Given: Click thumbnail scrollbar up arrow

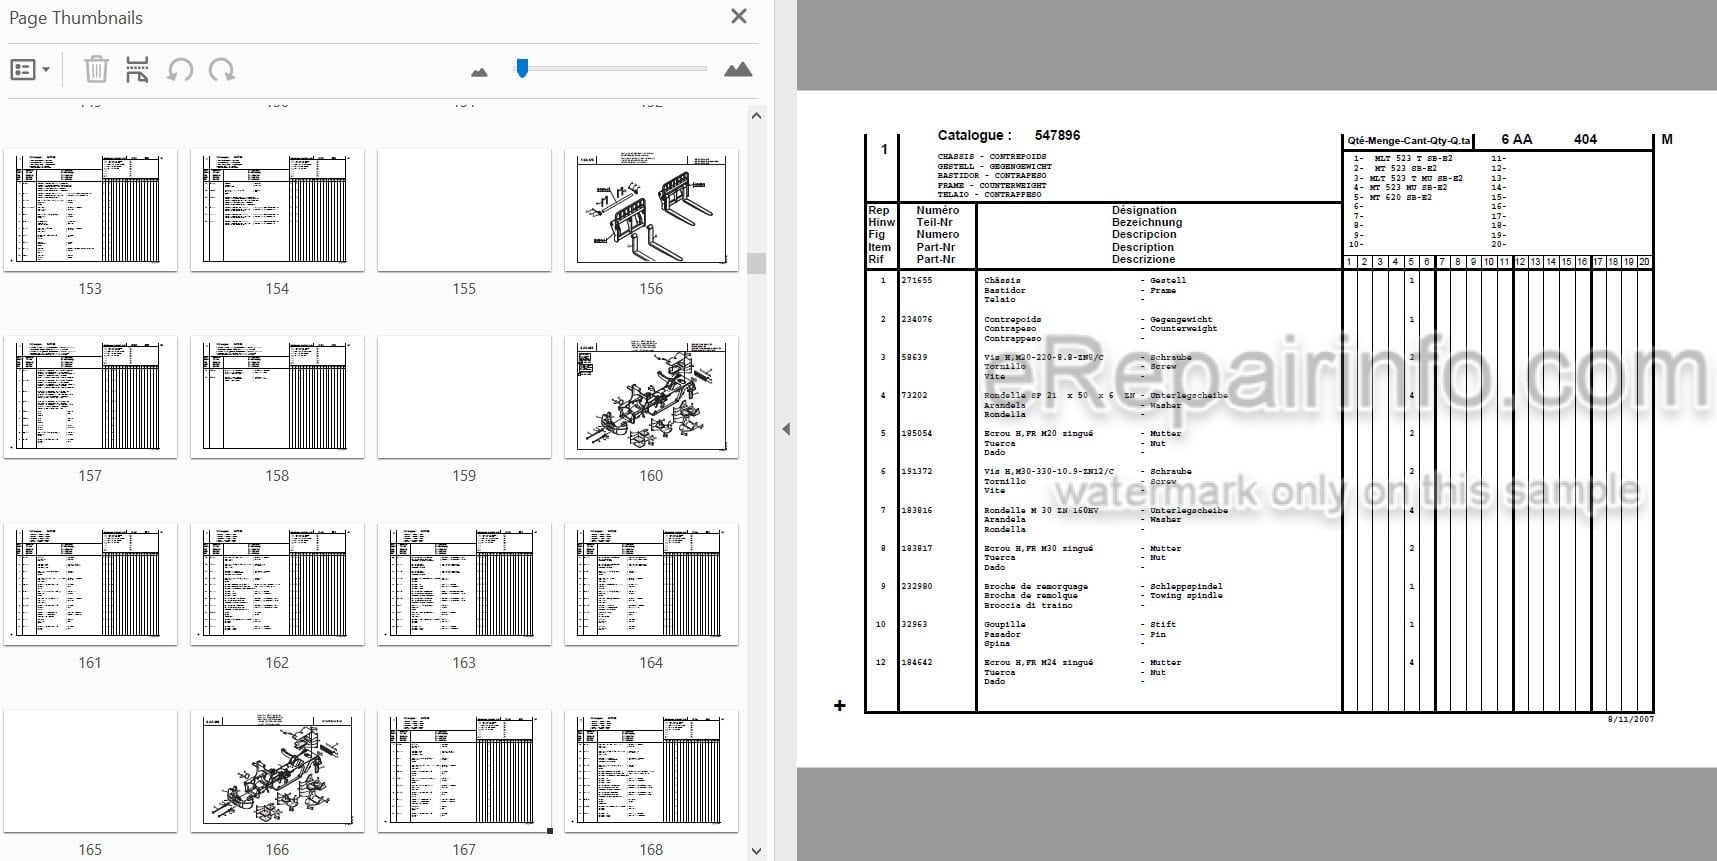Looking at the screenshot, I should [756, 116].
